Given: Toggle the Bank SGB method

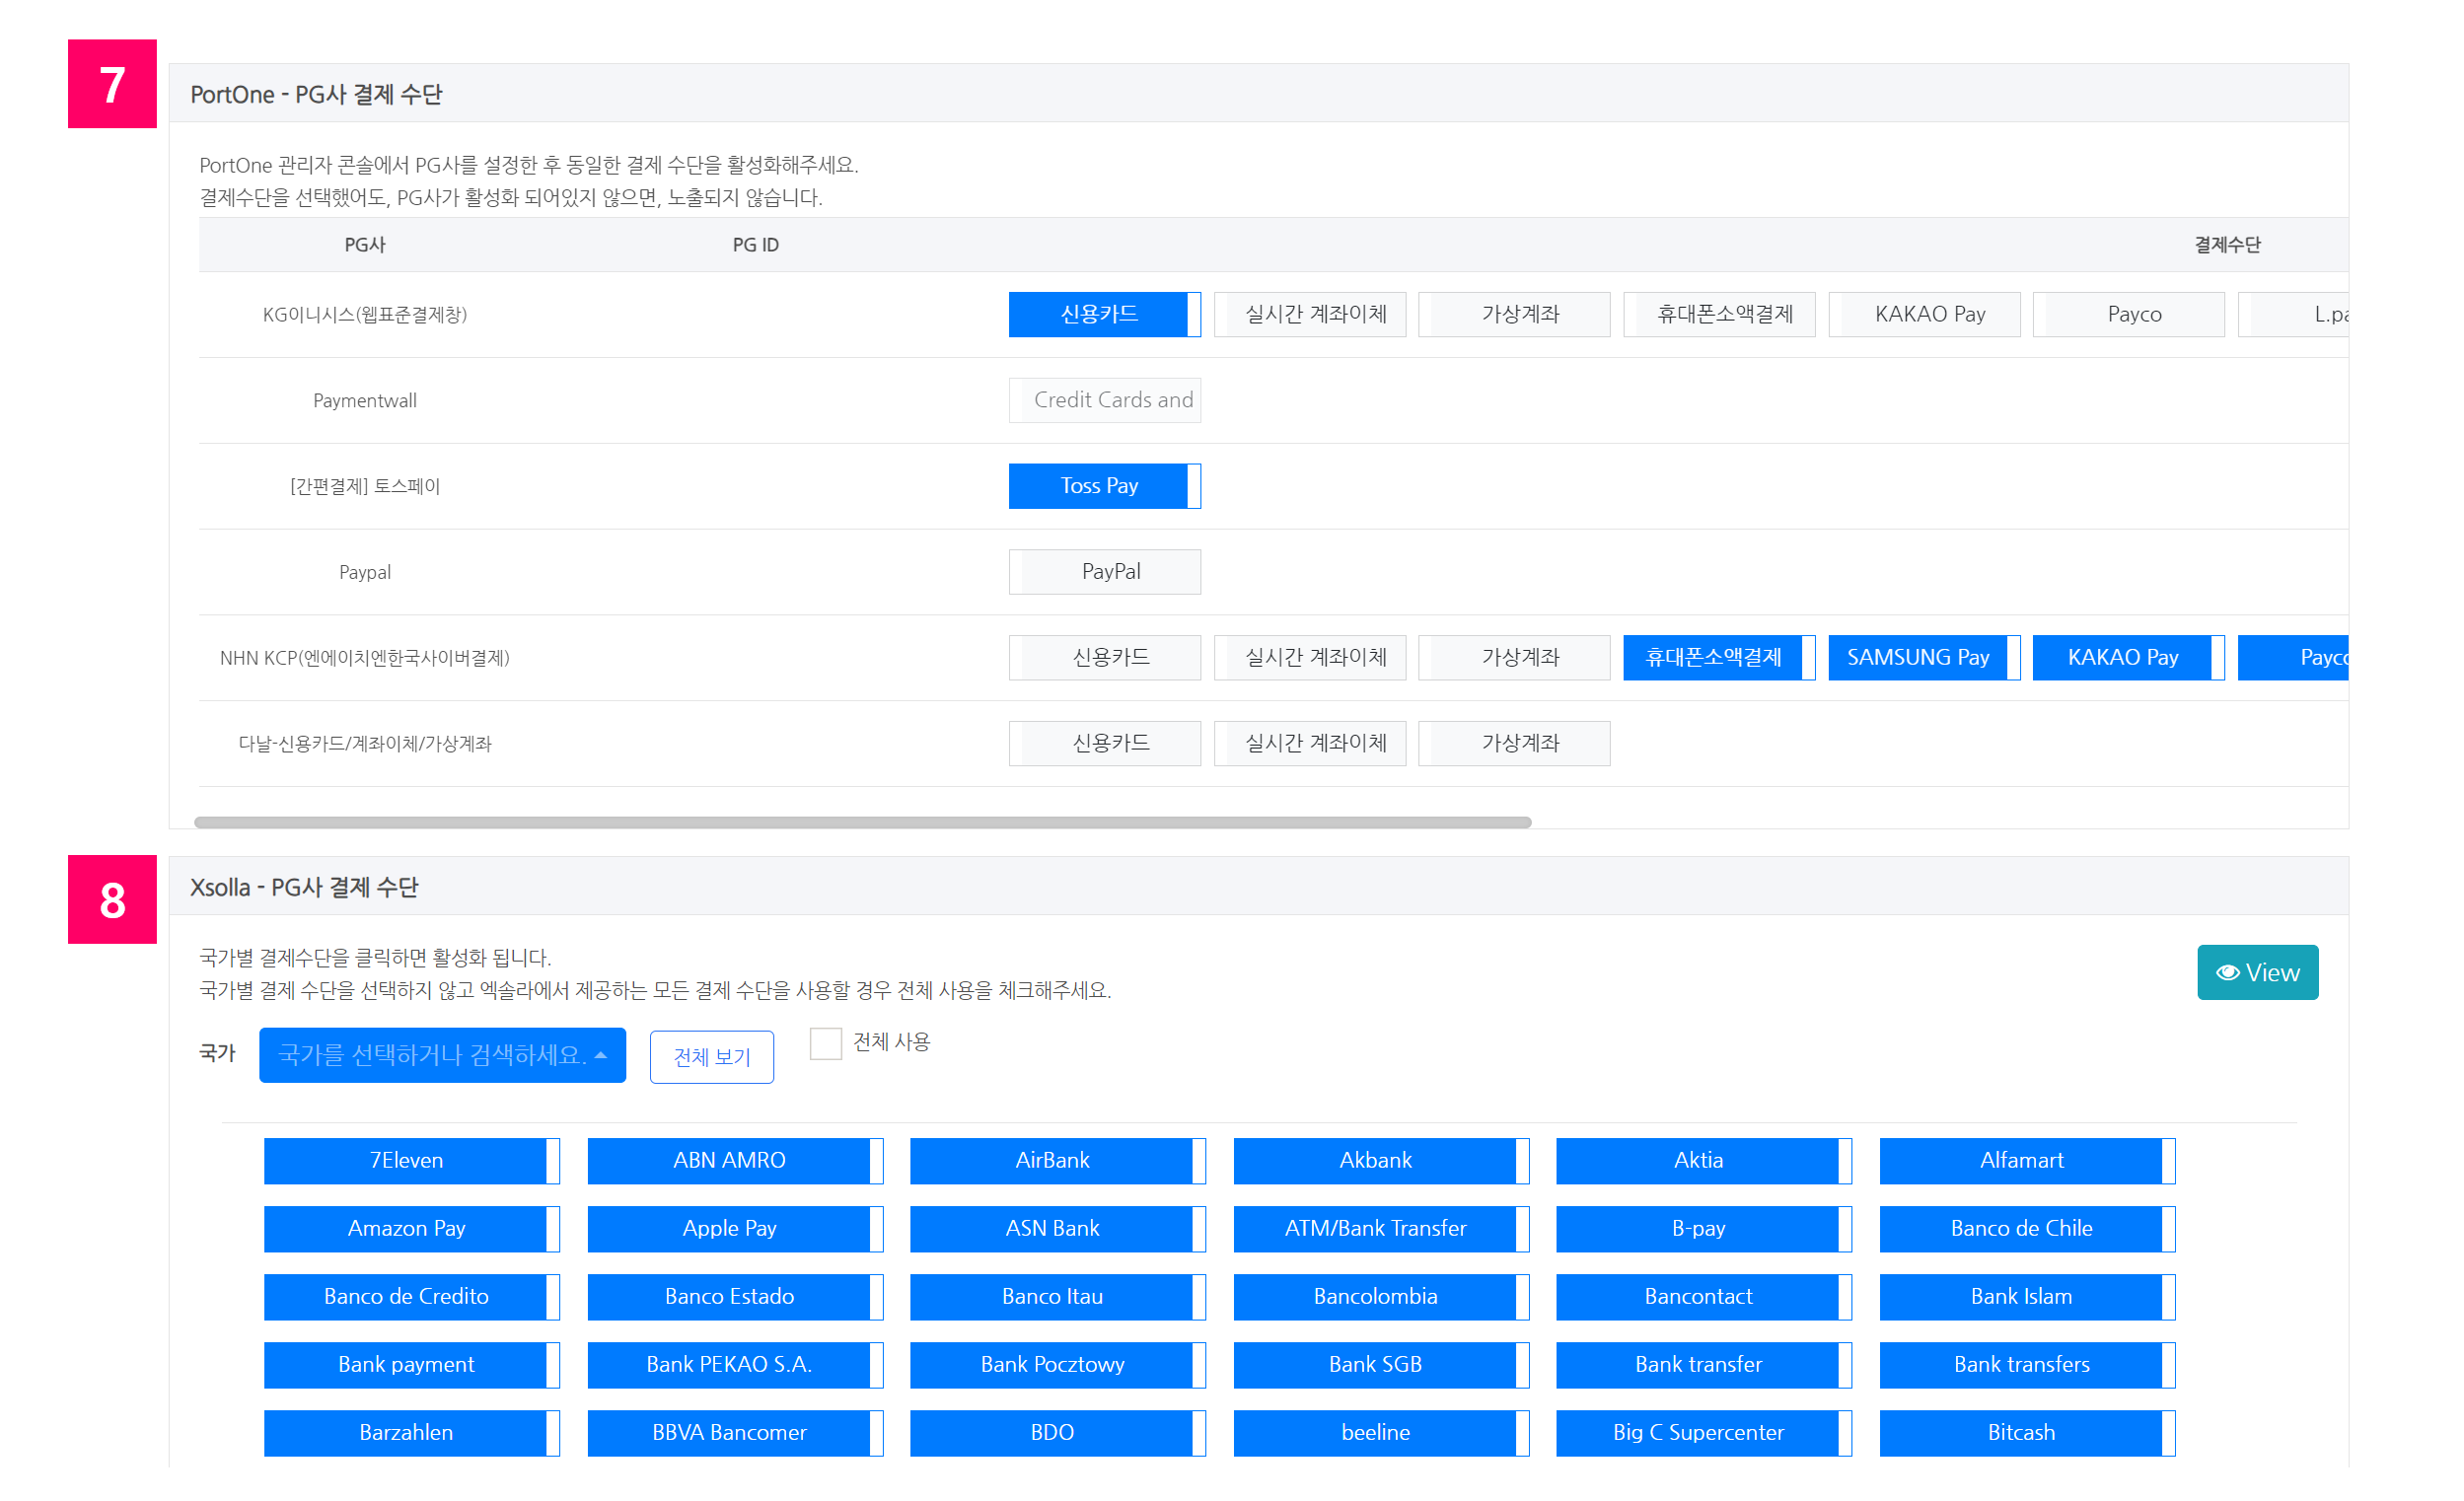Looking at the screenshot, I should 1381,1365.
